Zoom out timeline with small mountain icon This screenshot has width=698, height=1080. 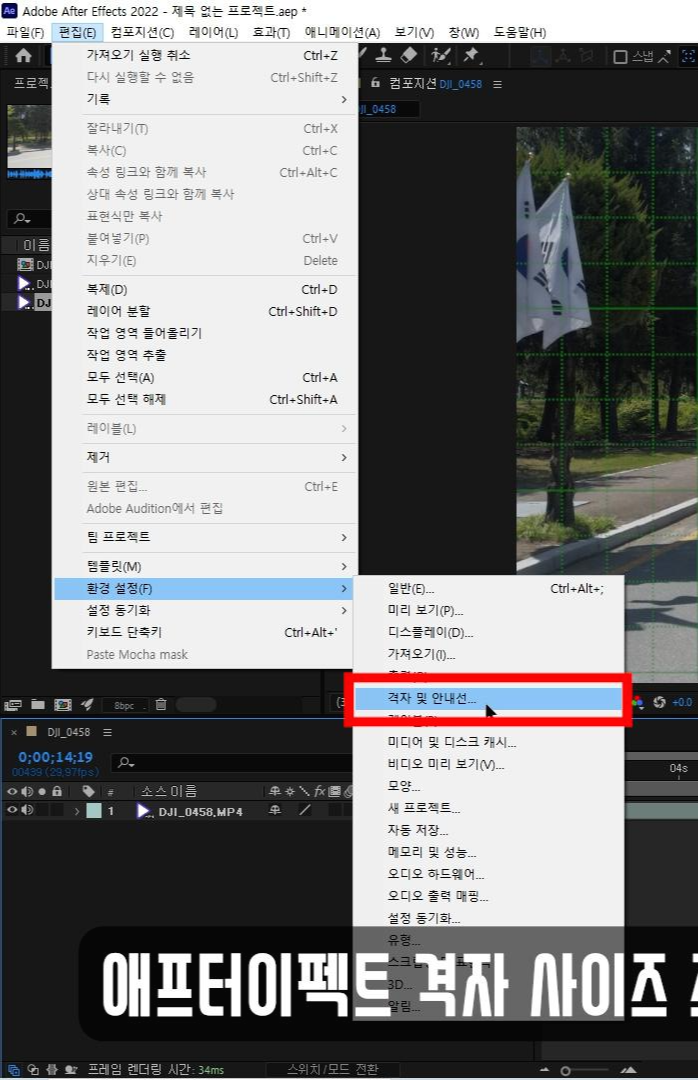[544, 1070]
